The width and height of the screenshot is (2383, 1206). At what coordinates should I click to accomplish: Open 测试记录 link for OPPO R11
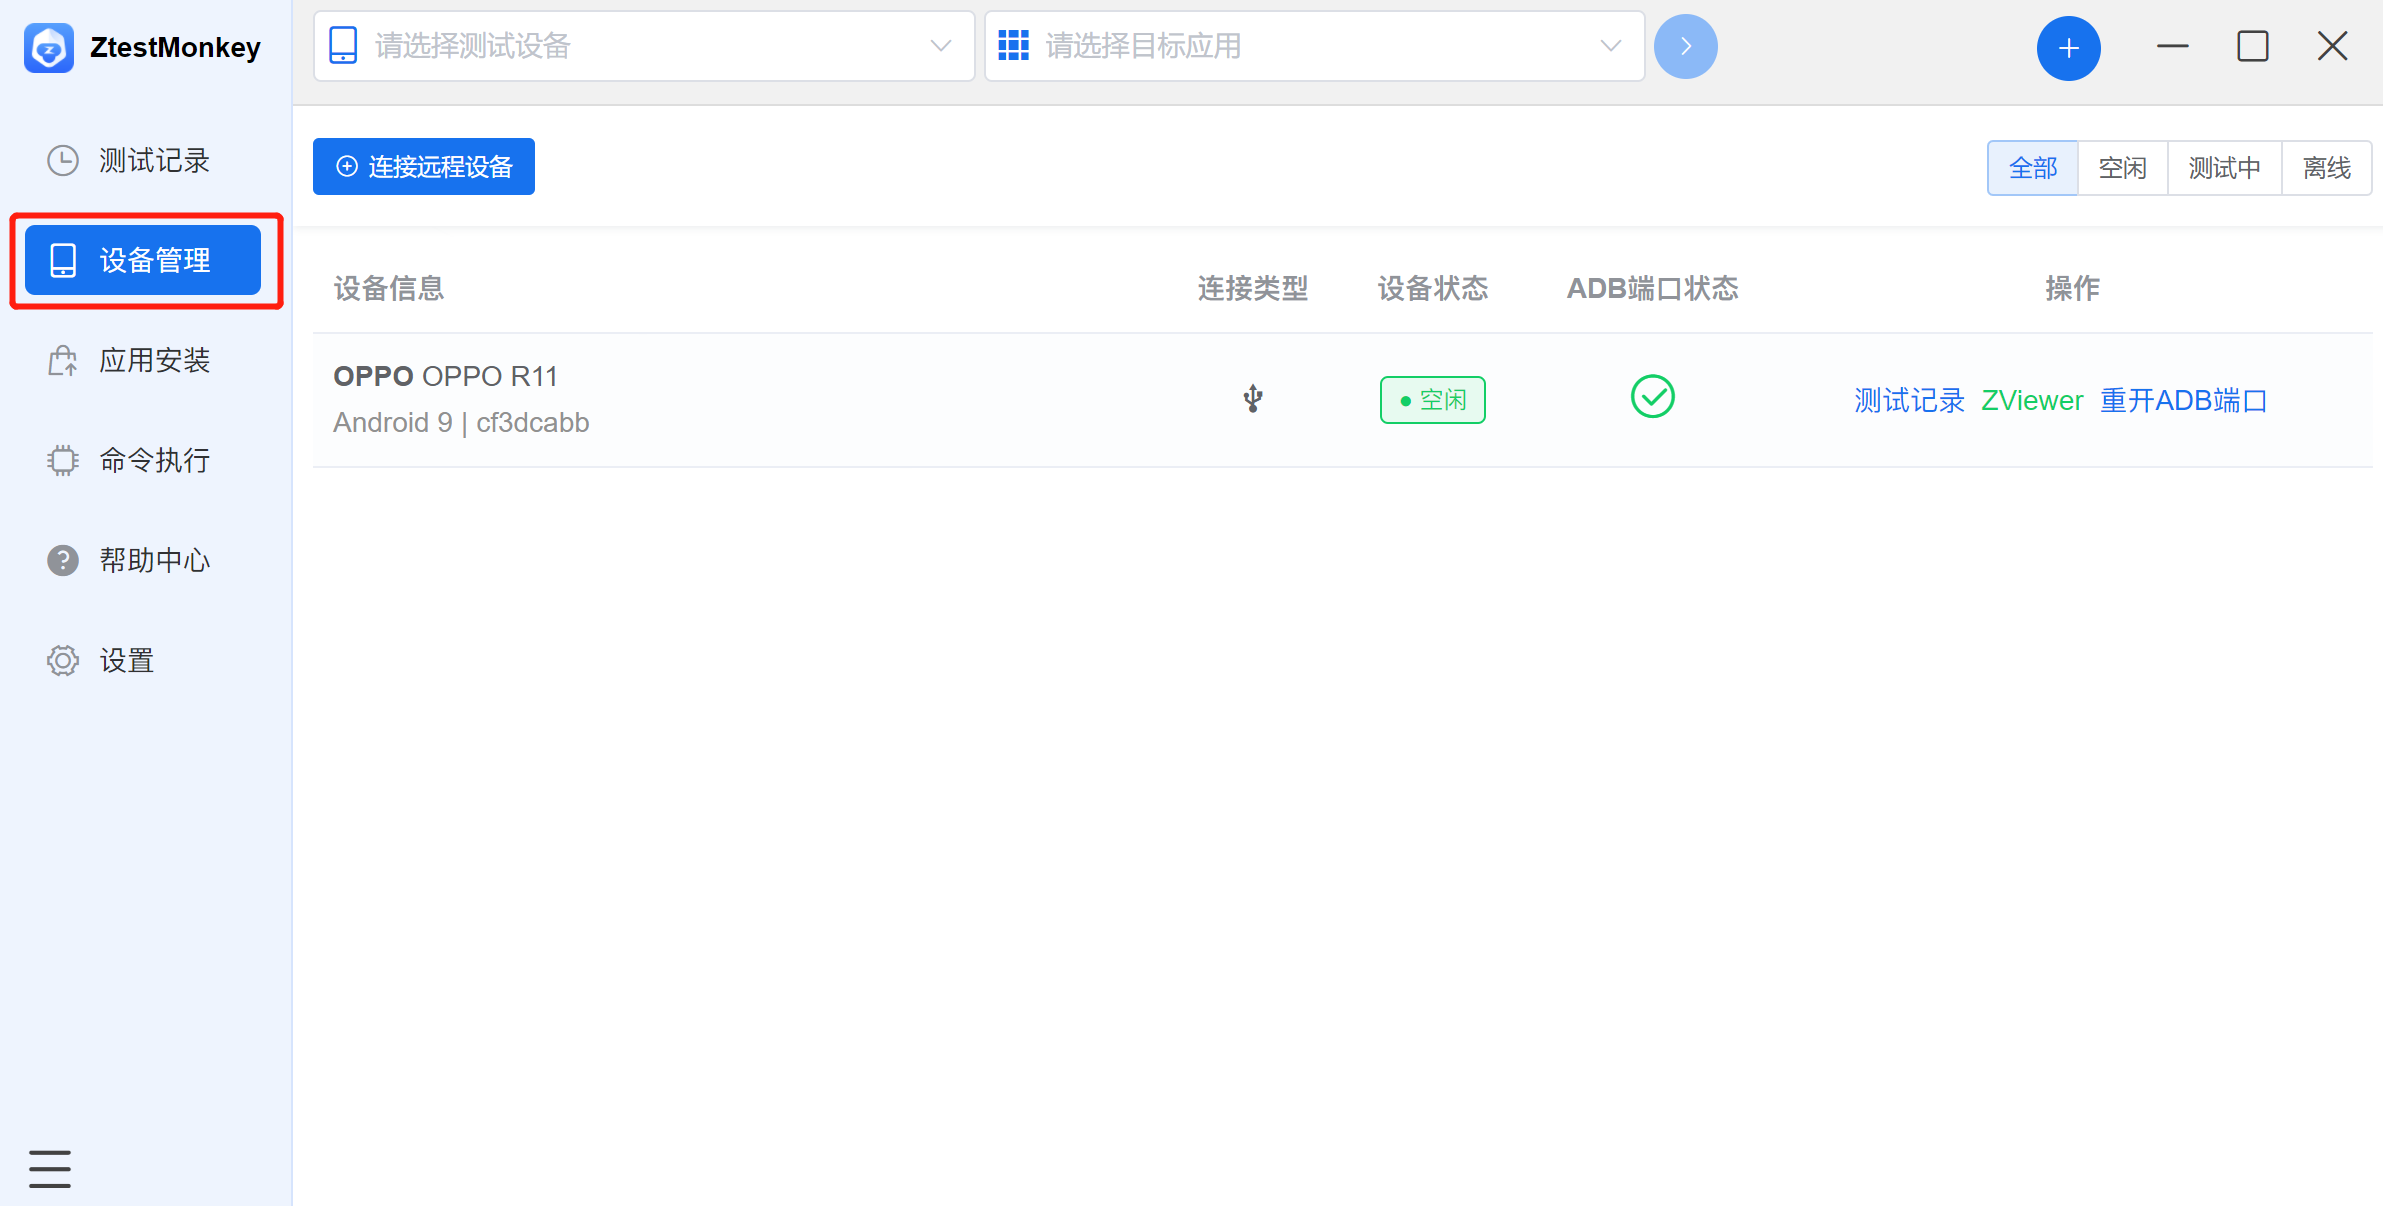pyautogui.click(x=1909, y=401)
